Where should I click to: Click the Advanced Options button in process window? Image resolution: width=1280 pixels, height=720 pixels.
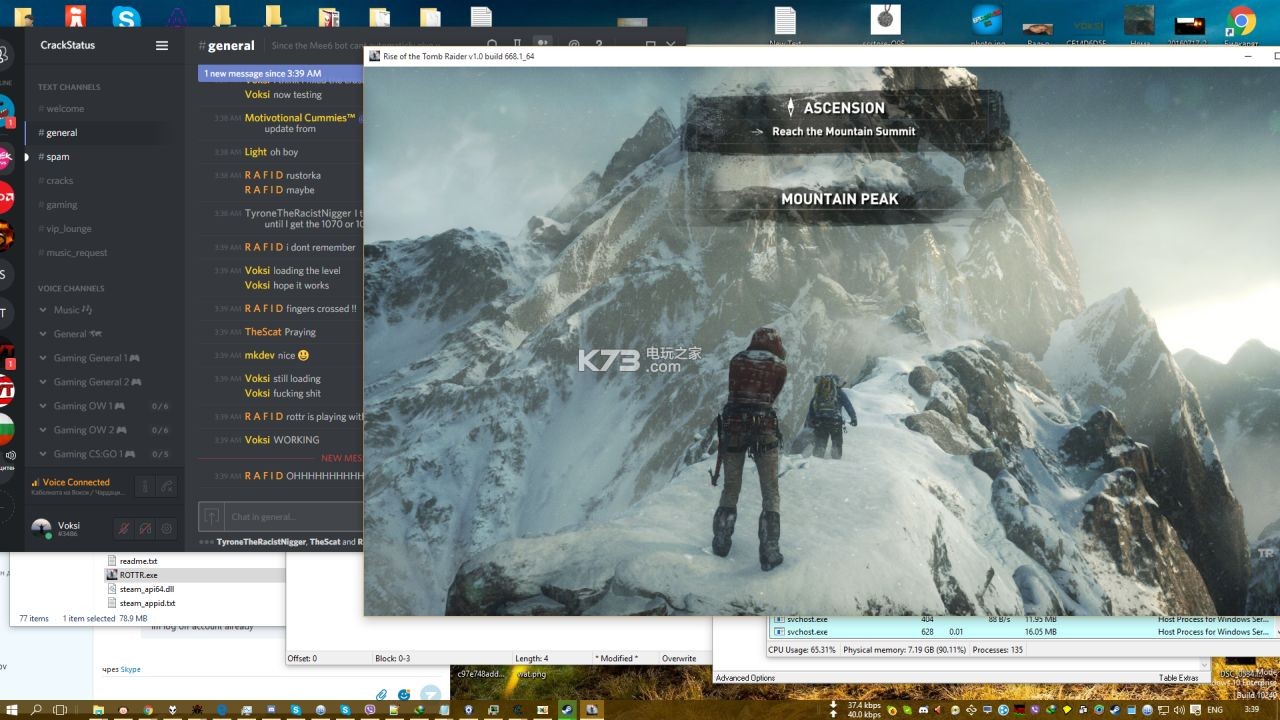click(745, 678)
